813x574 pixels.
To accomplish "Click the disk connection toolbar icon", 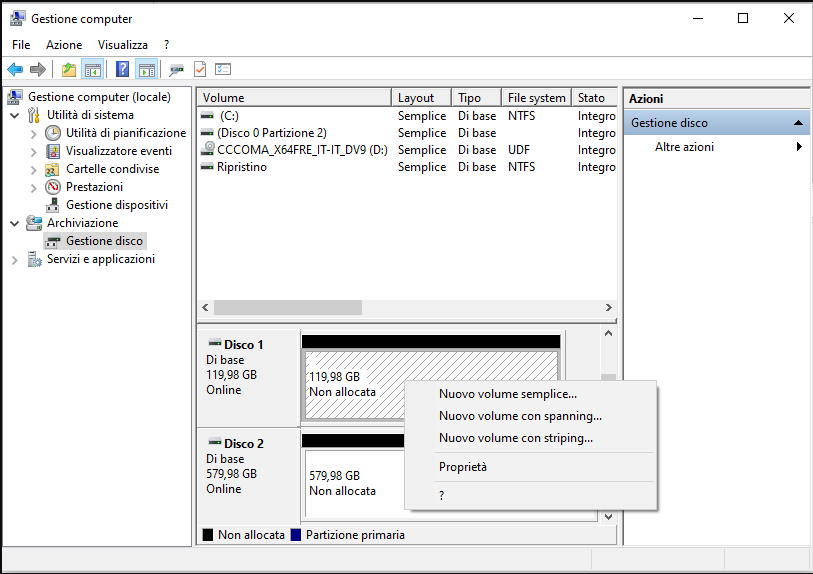I will pos(176,69).
